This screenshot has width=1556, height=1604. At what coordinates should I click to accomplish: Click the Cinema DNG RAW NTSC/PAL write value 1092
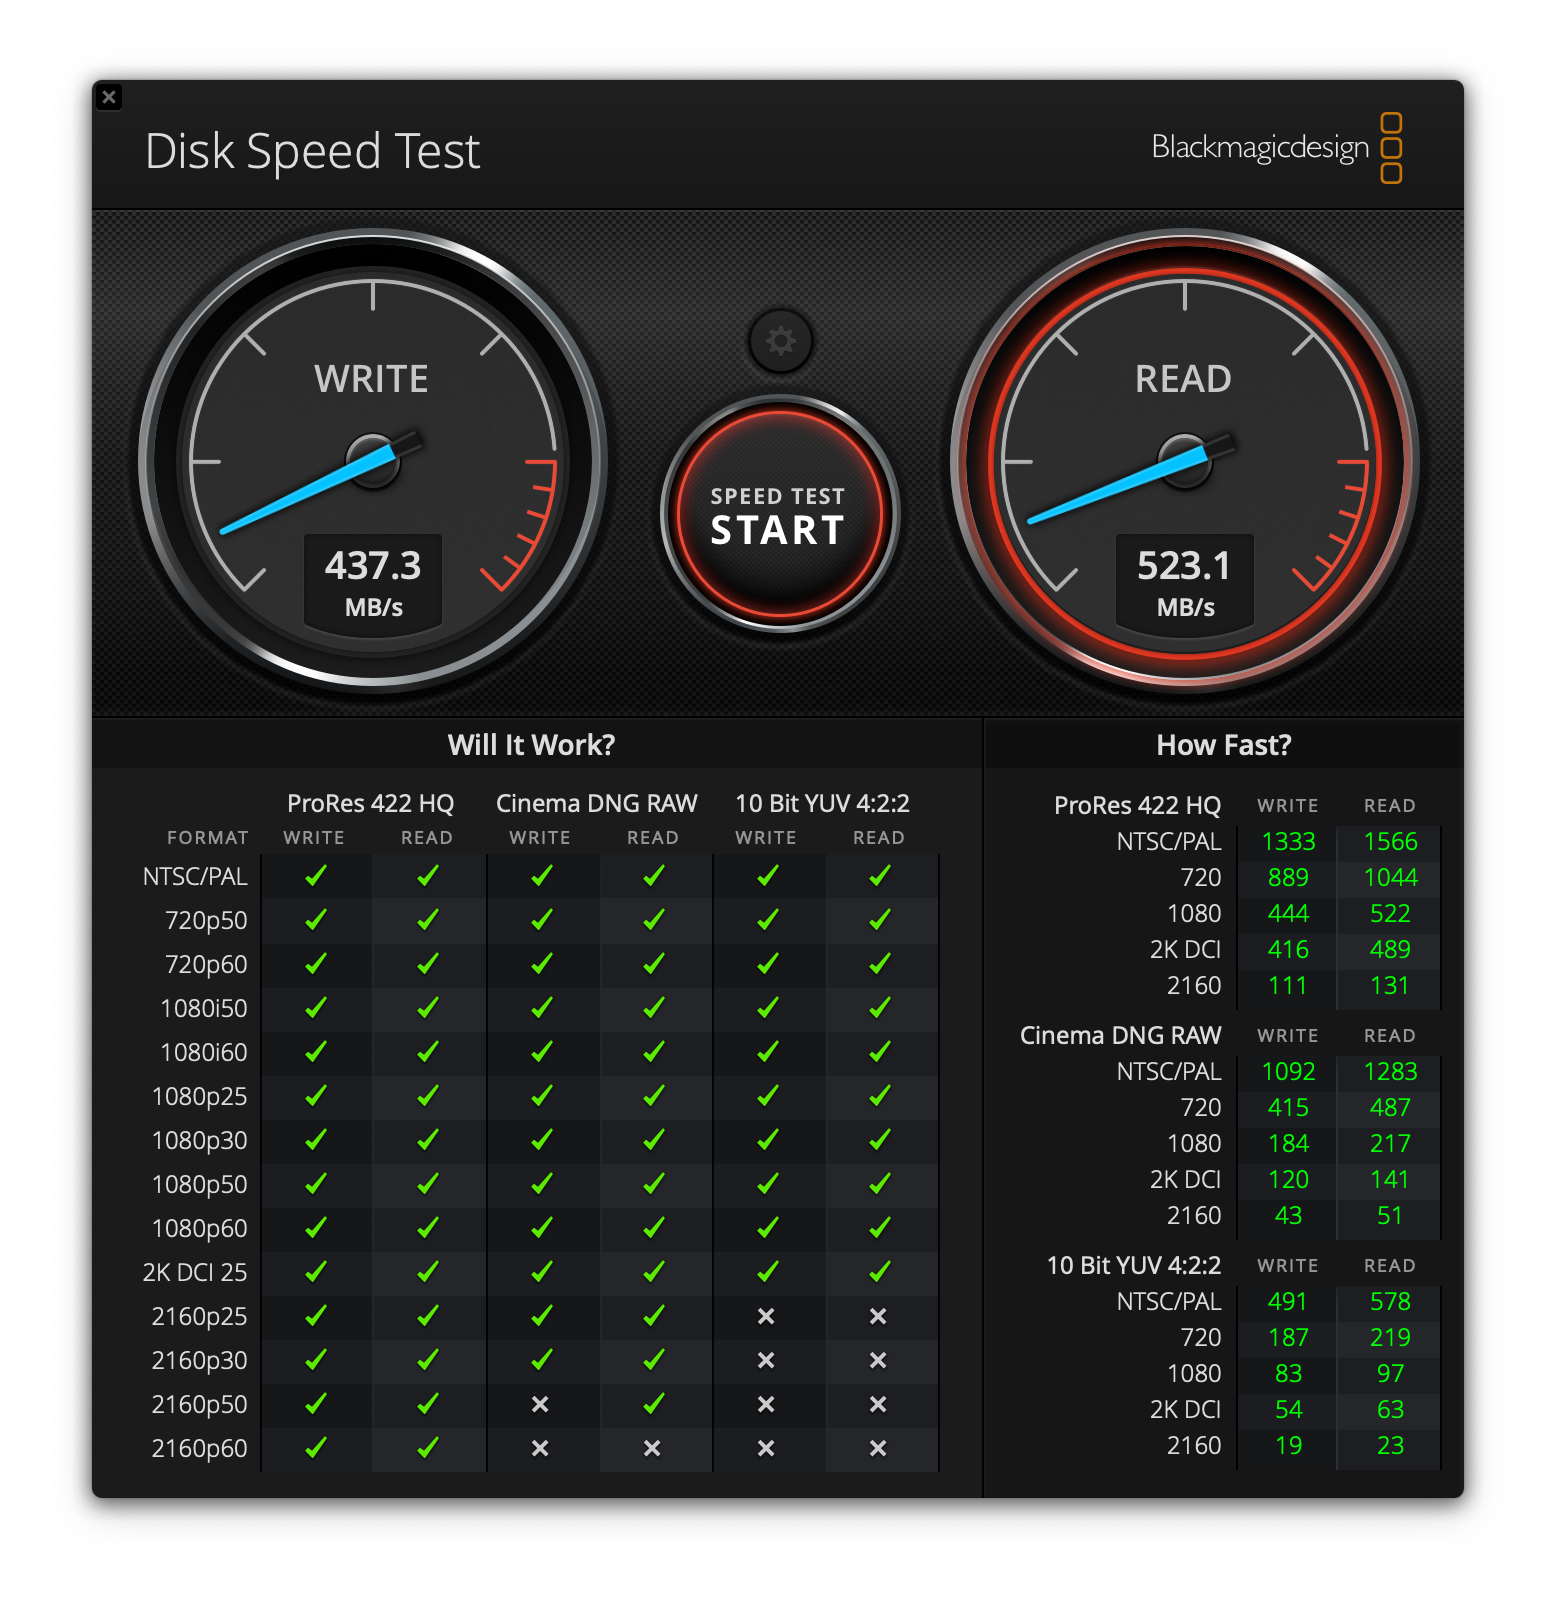coord(1288,1072)
